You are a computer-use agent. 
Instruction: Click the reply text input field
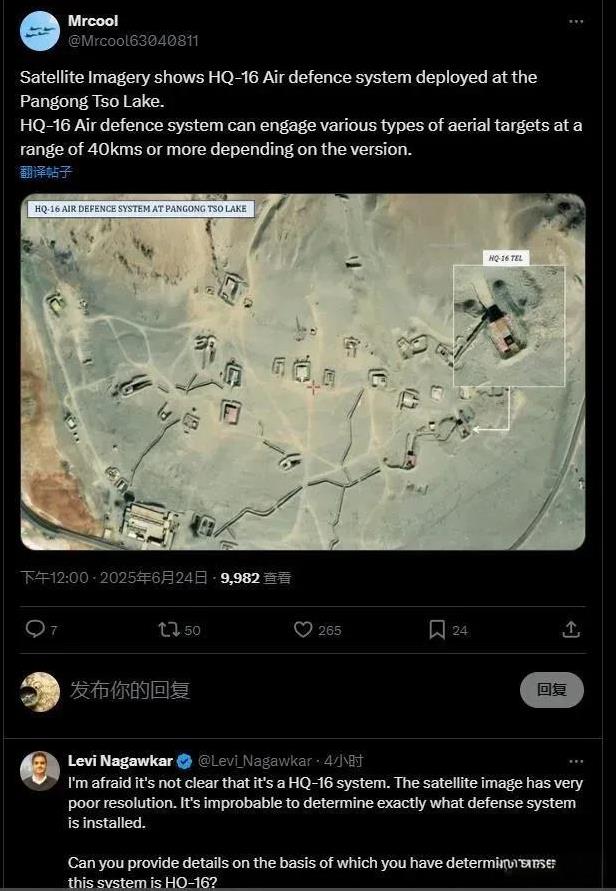[x=284, y=690]
